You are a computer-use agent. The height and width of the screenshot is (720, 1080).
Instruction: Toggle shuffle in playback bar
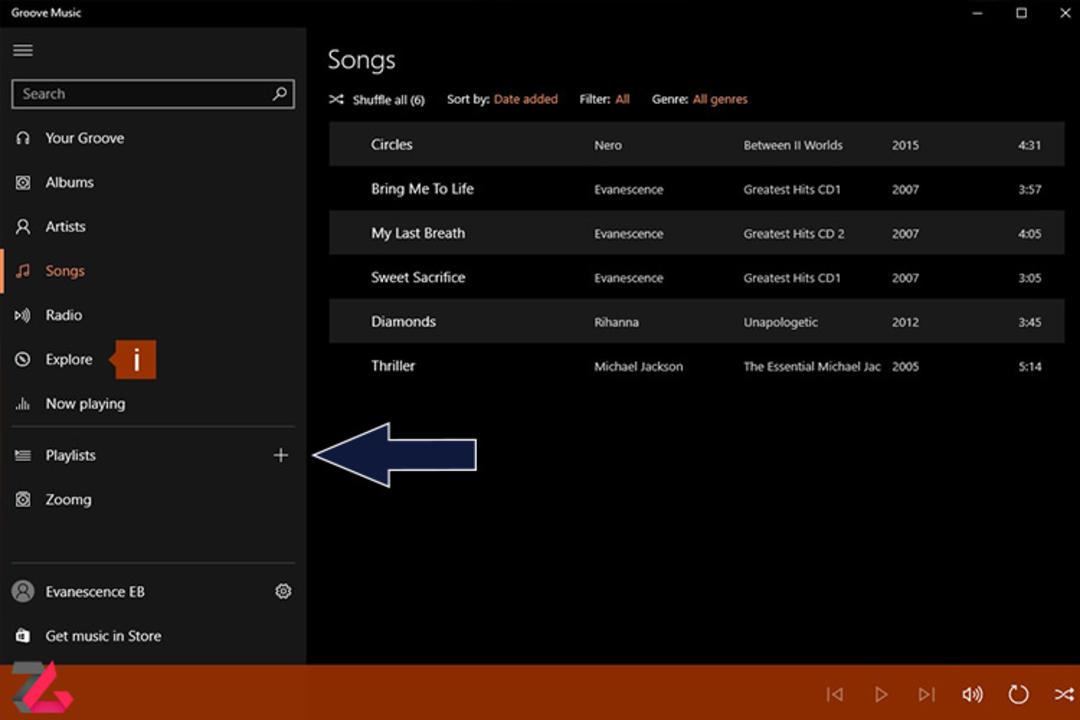[1063, 694]
